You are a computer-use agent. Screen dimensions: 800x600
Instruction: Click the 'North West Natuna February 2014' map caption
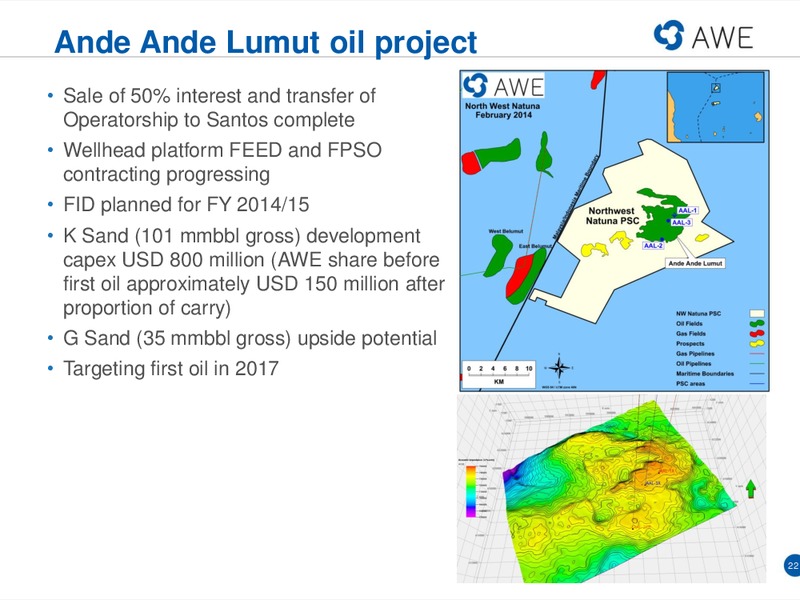click(x=503, y=110)
